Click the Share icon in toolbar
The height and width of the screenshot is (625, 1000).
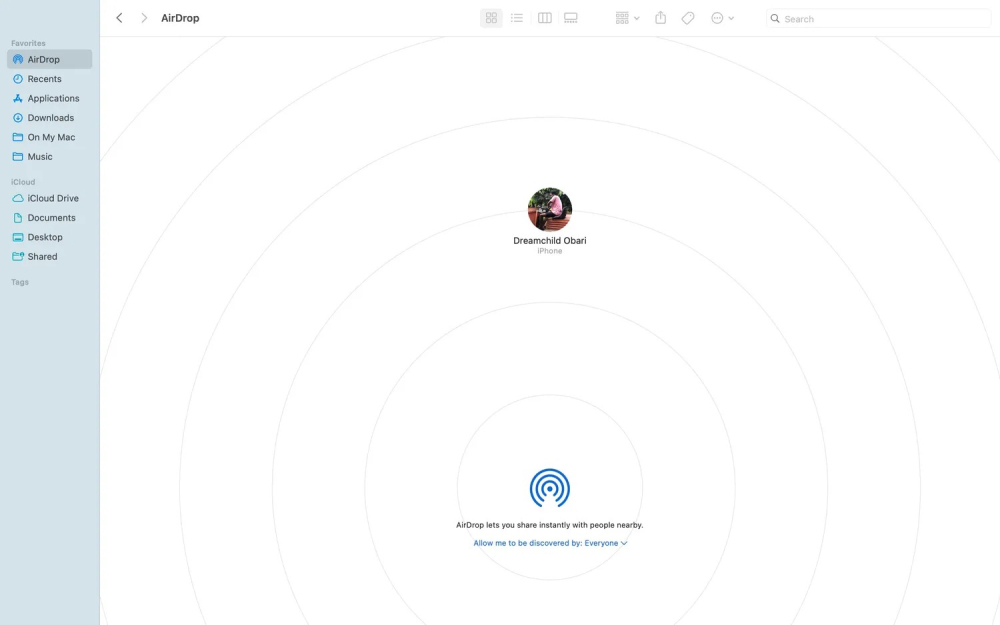pos(660,18)
